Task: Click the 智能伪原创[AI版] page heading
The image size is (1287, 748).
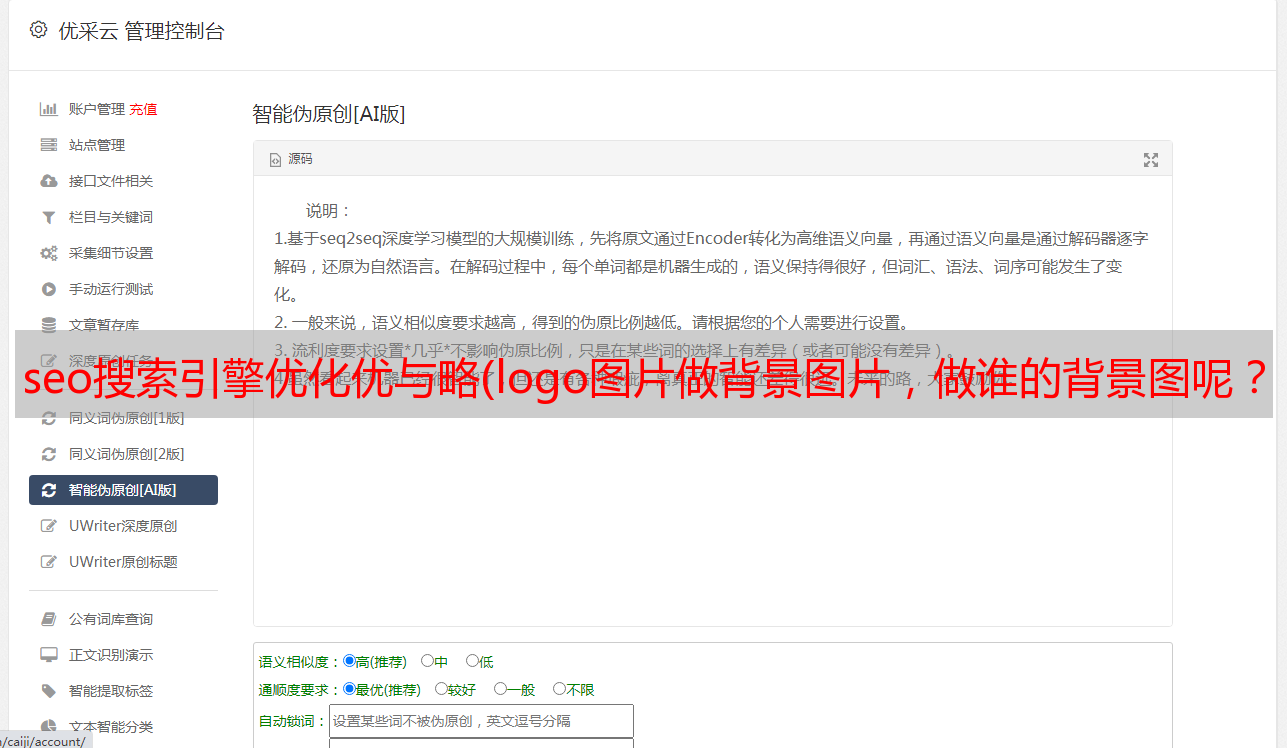Action: (x=329, y=114)
